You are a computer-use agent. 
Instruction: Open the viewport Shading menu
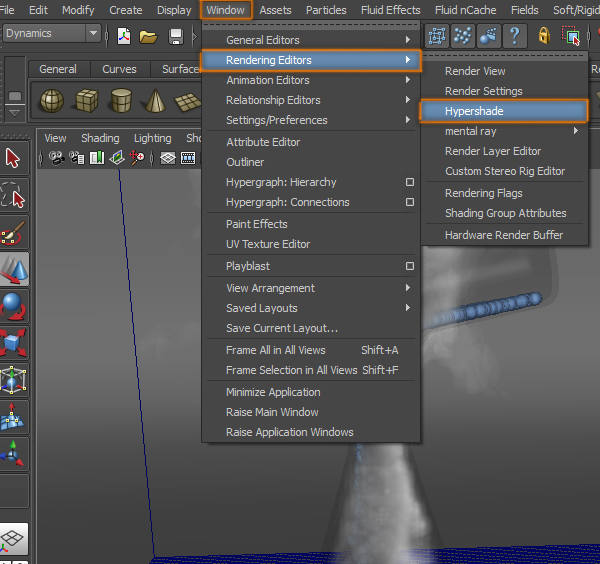pyautogui.click(x=100, y=138)
